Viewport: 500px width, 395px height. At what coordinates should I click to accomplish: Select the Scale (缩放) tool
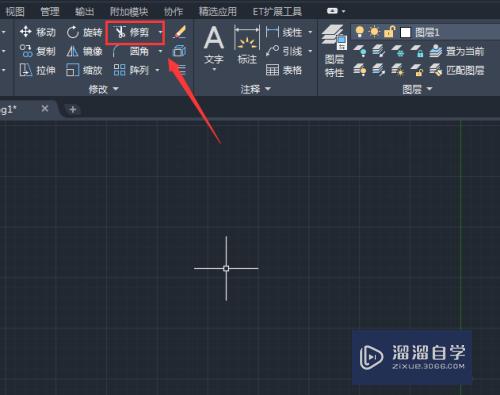click(x=84, y=70)
